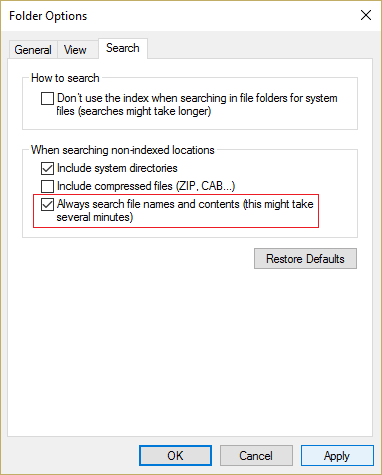Click the blank area below Restore Defaults
This screenshot has height=475, width=382.
(190, 350)
